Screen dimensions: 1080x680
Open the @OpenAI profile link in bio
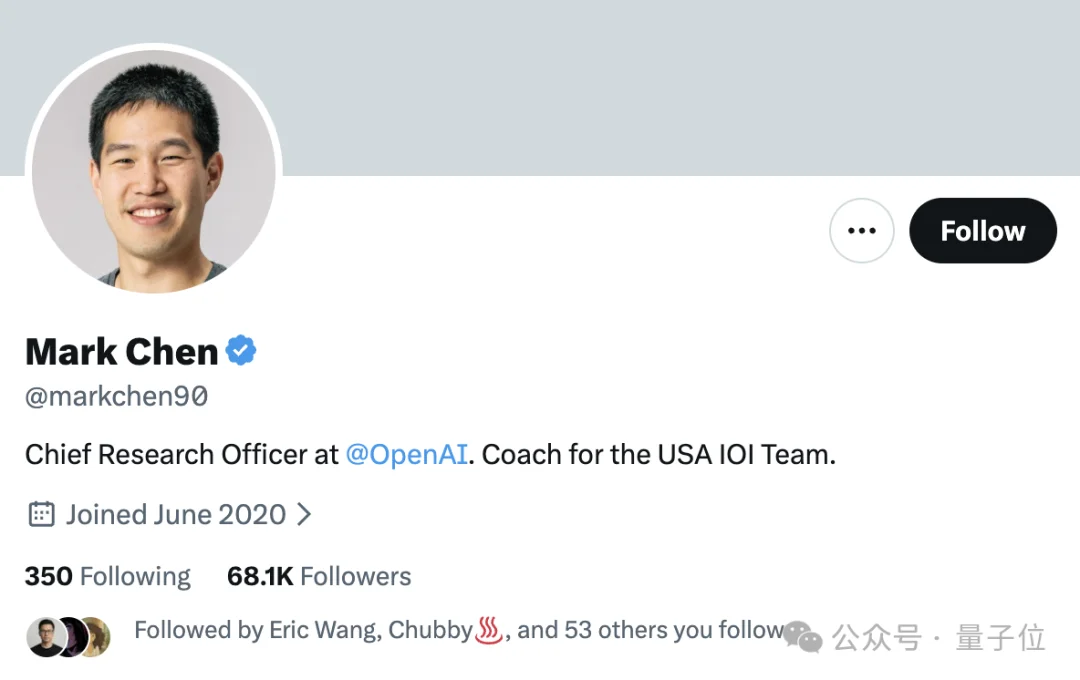coord(407,454)
